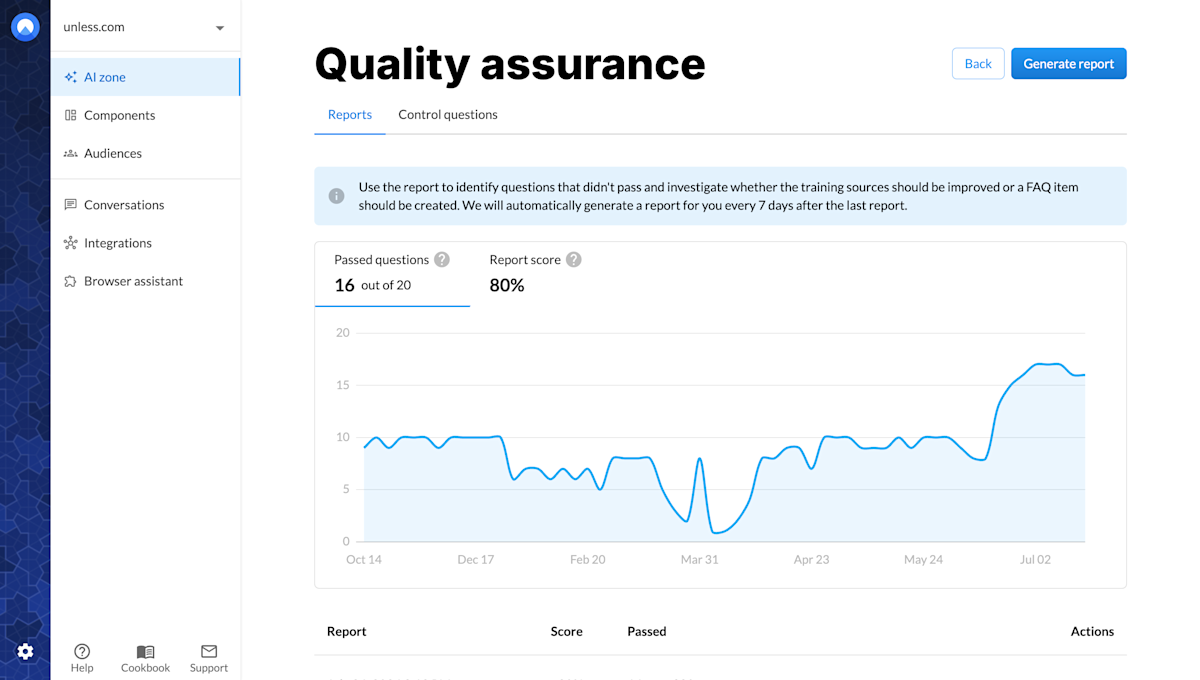Open Components via its grid icon
Screen dimensions: 1200x680
pyautogui.click(x=70, y=115)
